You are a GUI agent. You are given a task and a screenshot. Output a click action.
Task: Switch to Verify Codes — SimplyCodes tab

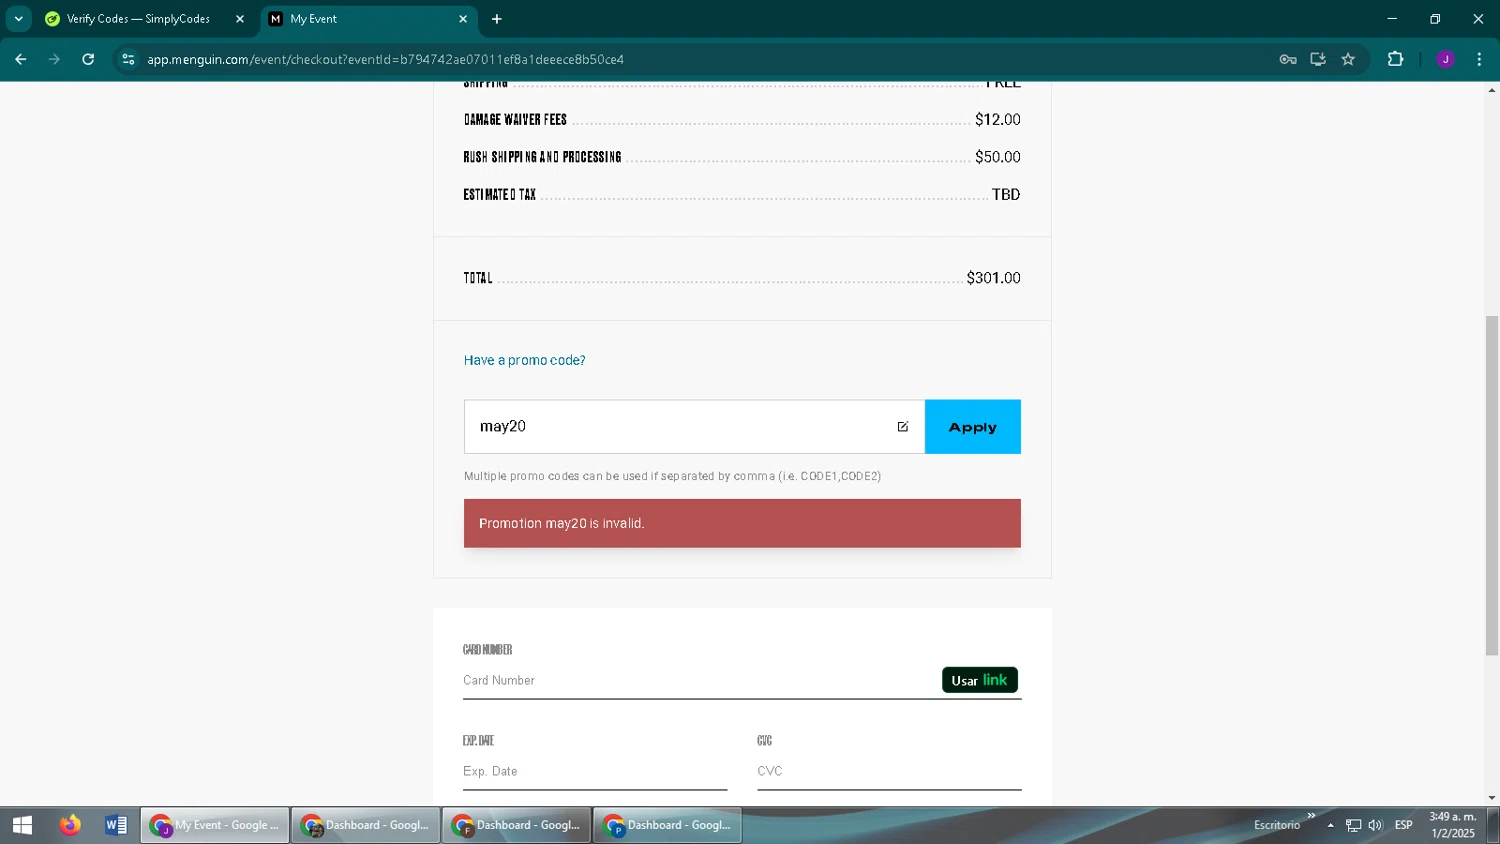coord(145,18)
